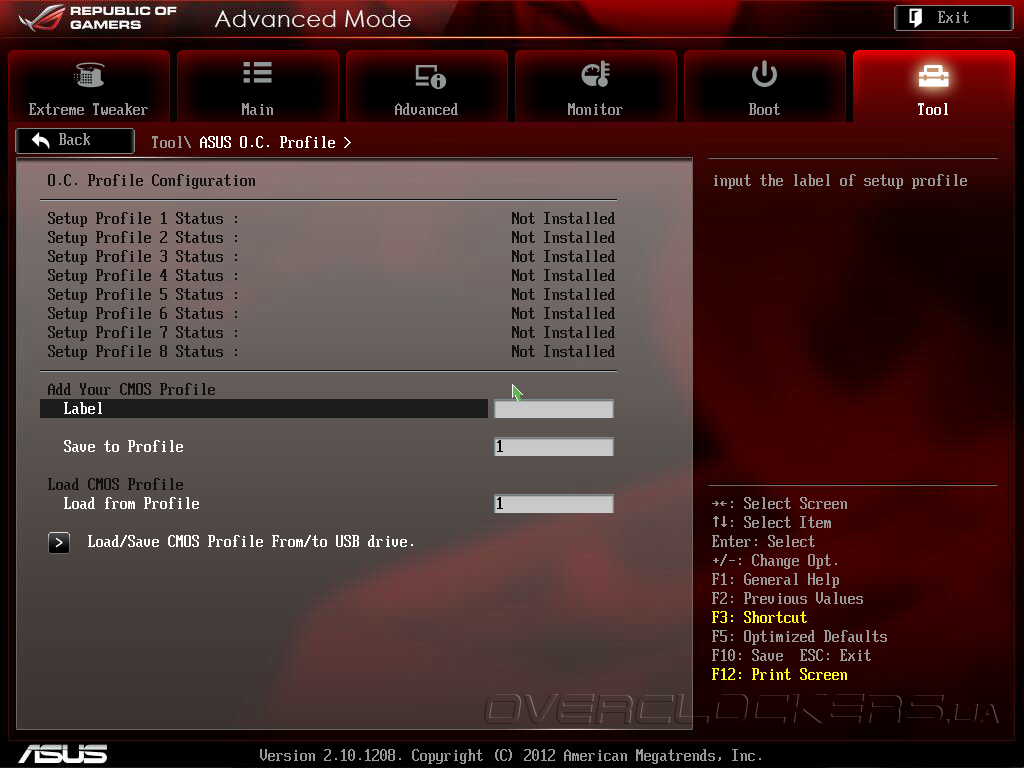The image size is (1024, 768).
Task: Click Setup Profile 5 Status row
Action: coord(331,295)
